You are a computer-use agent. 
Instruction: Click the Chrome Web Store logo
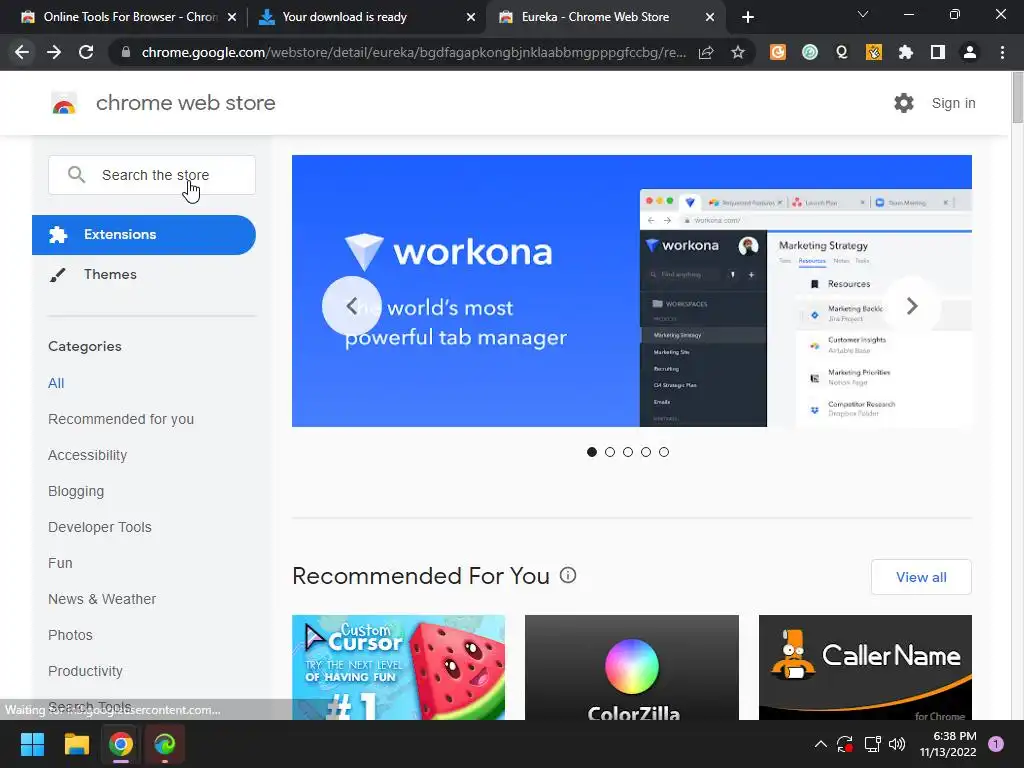[64, 103]
